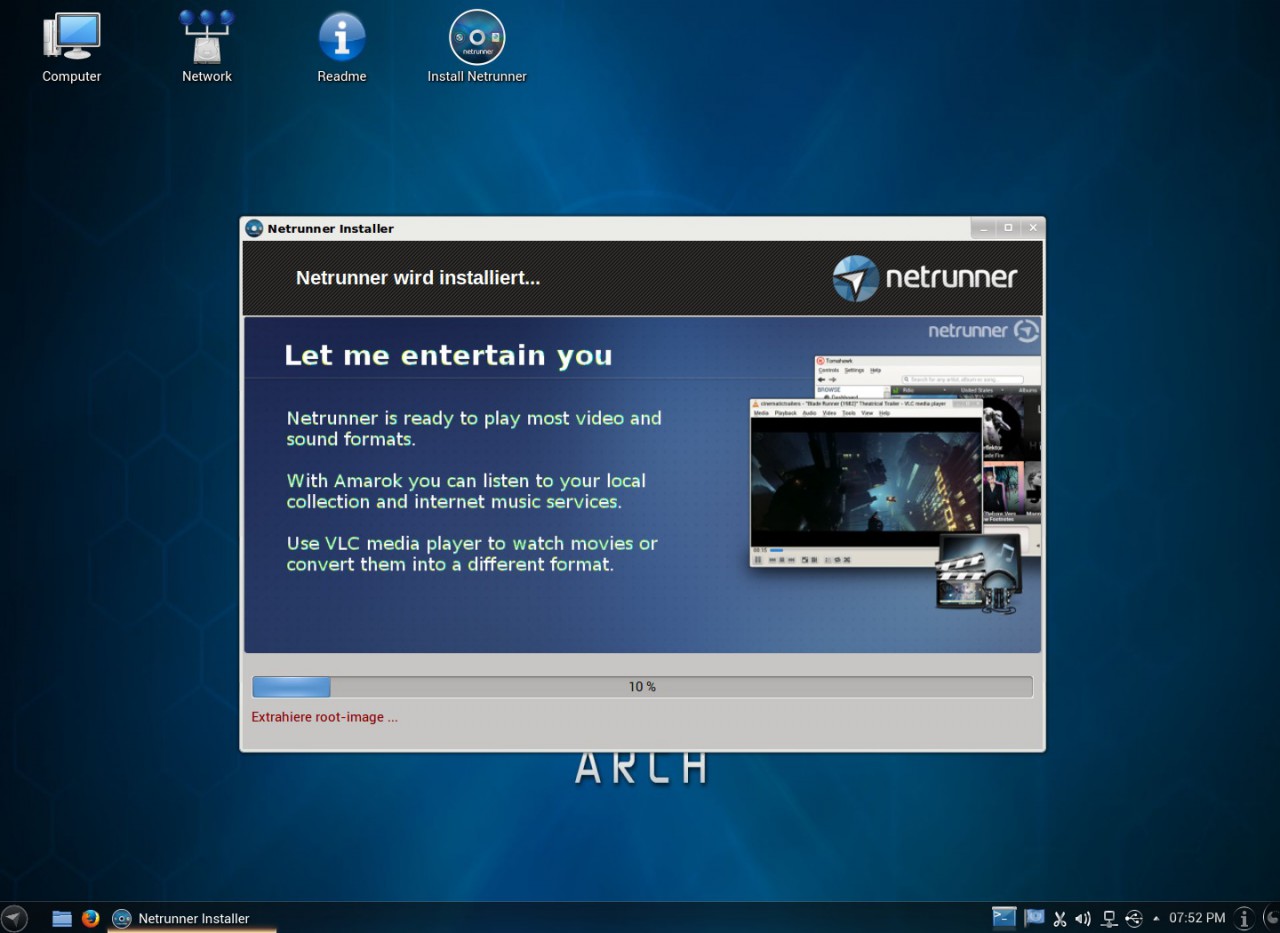Click the 'Extrahiere root-image ...' status text
1280x933 pixels.
coord(325,717)
